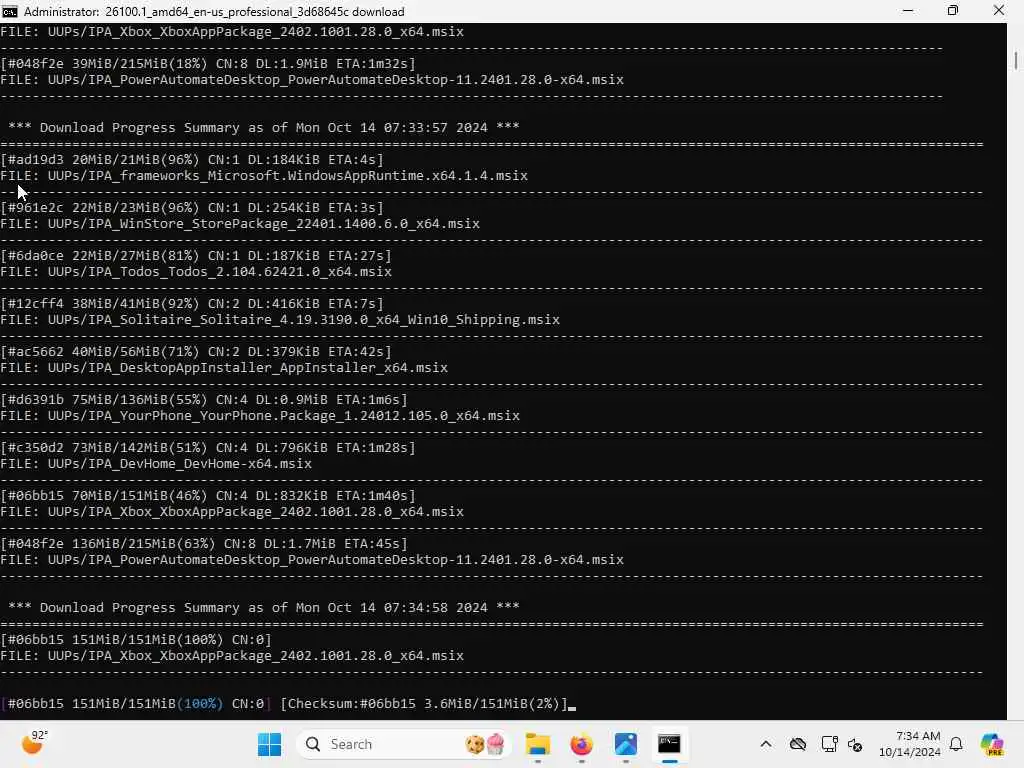
Task: Open the network display tray icon
Action: [x=829, y=744]
